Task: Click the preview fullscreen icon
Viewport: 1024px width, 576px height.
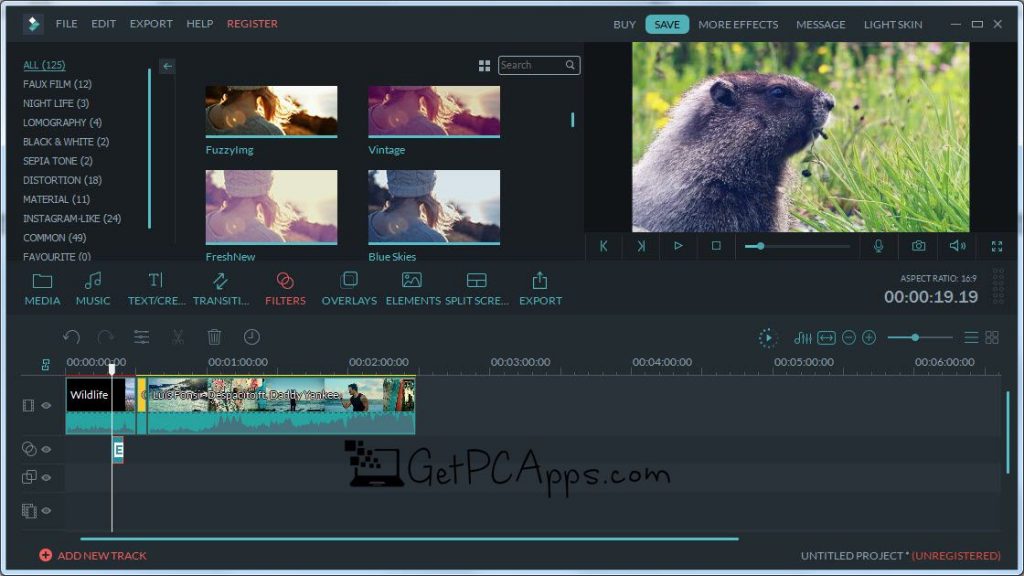Action: click(x=996, y=246)
